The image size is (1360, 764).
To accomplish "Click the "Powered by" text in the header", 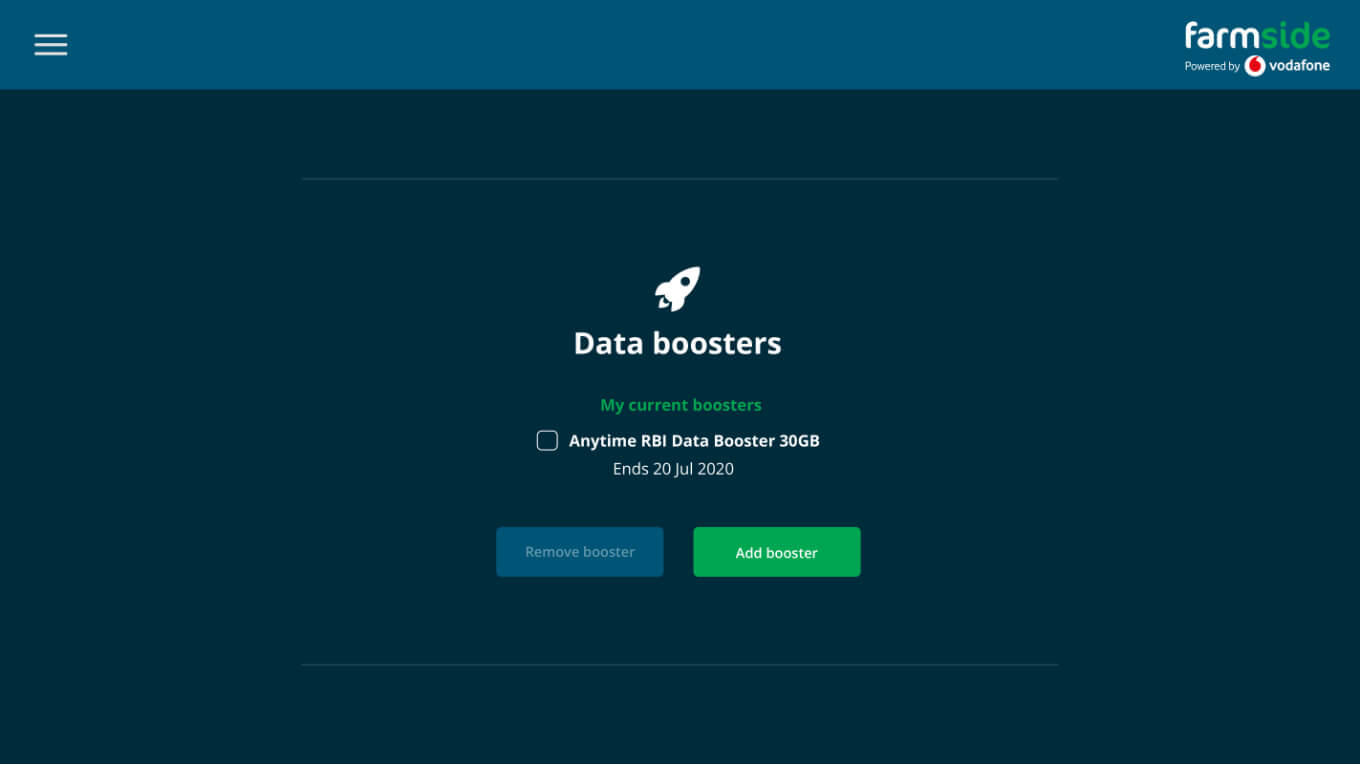I will coord(1212,66).
